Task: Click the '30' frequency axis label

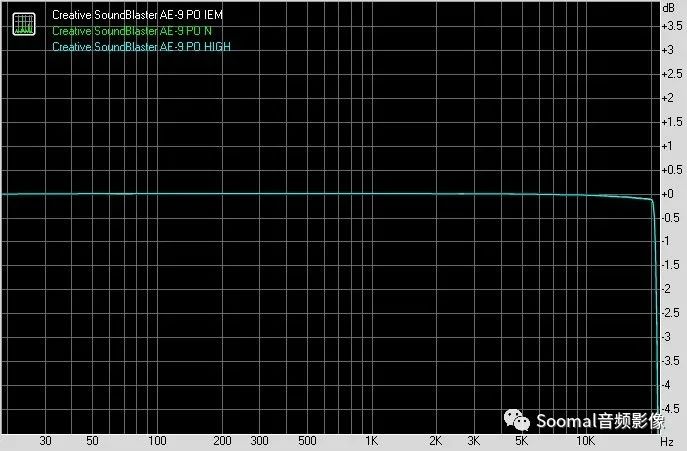Action: (46, 440)
